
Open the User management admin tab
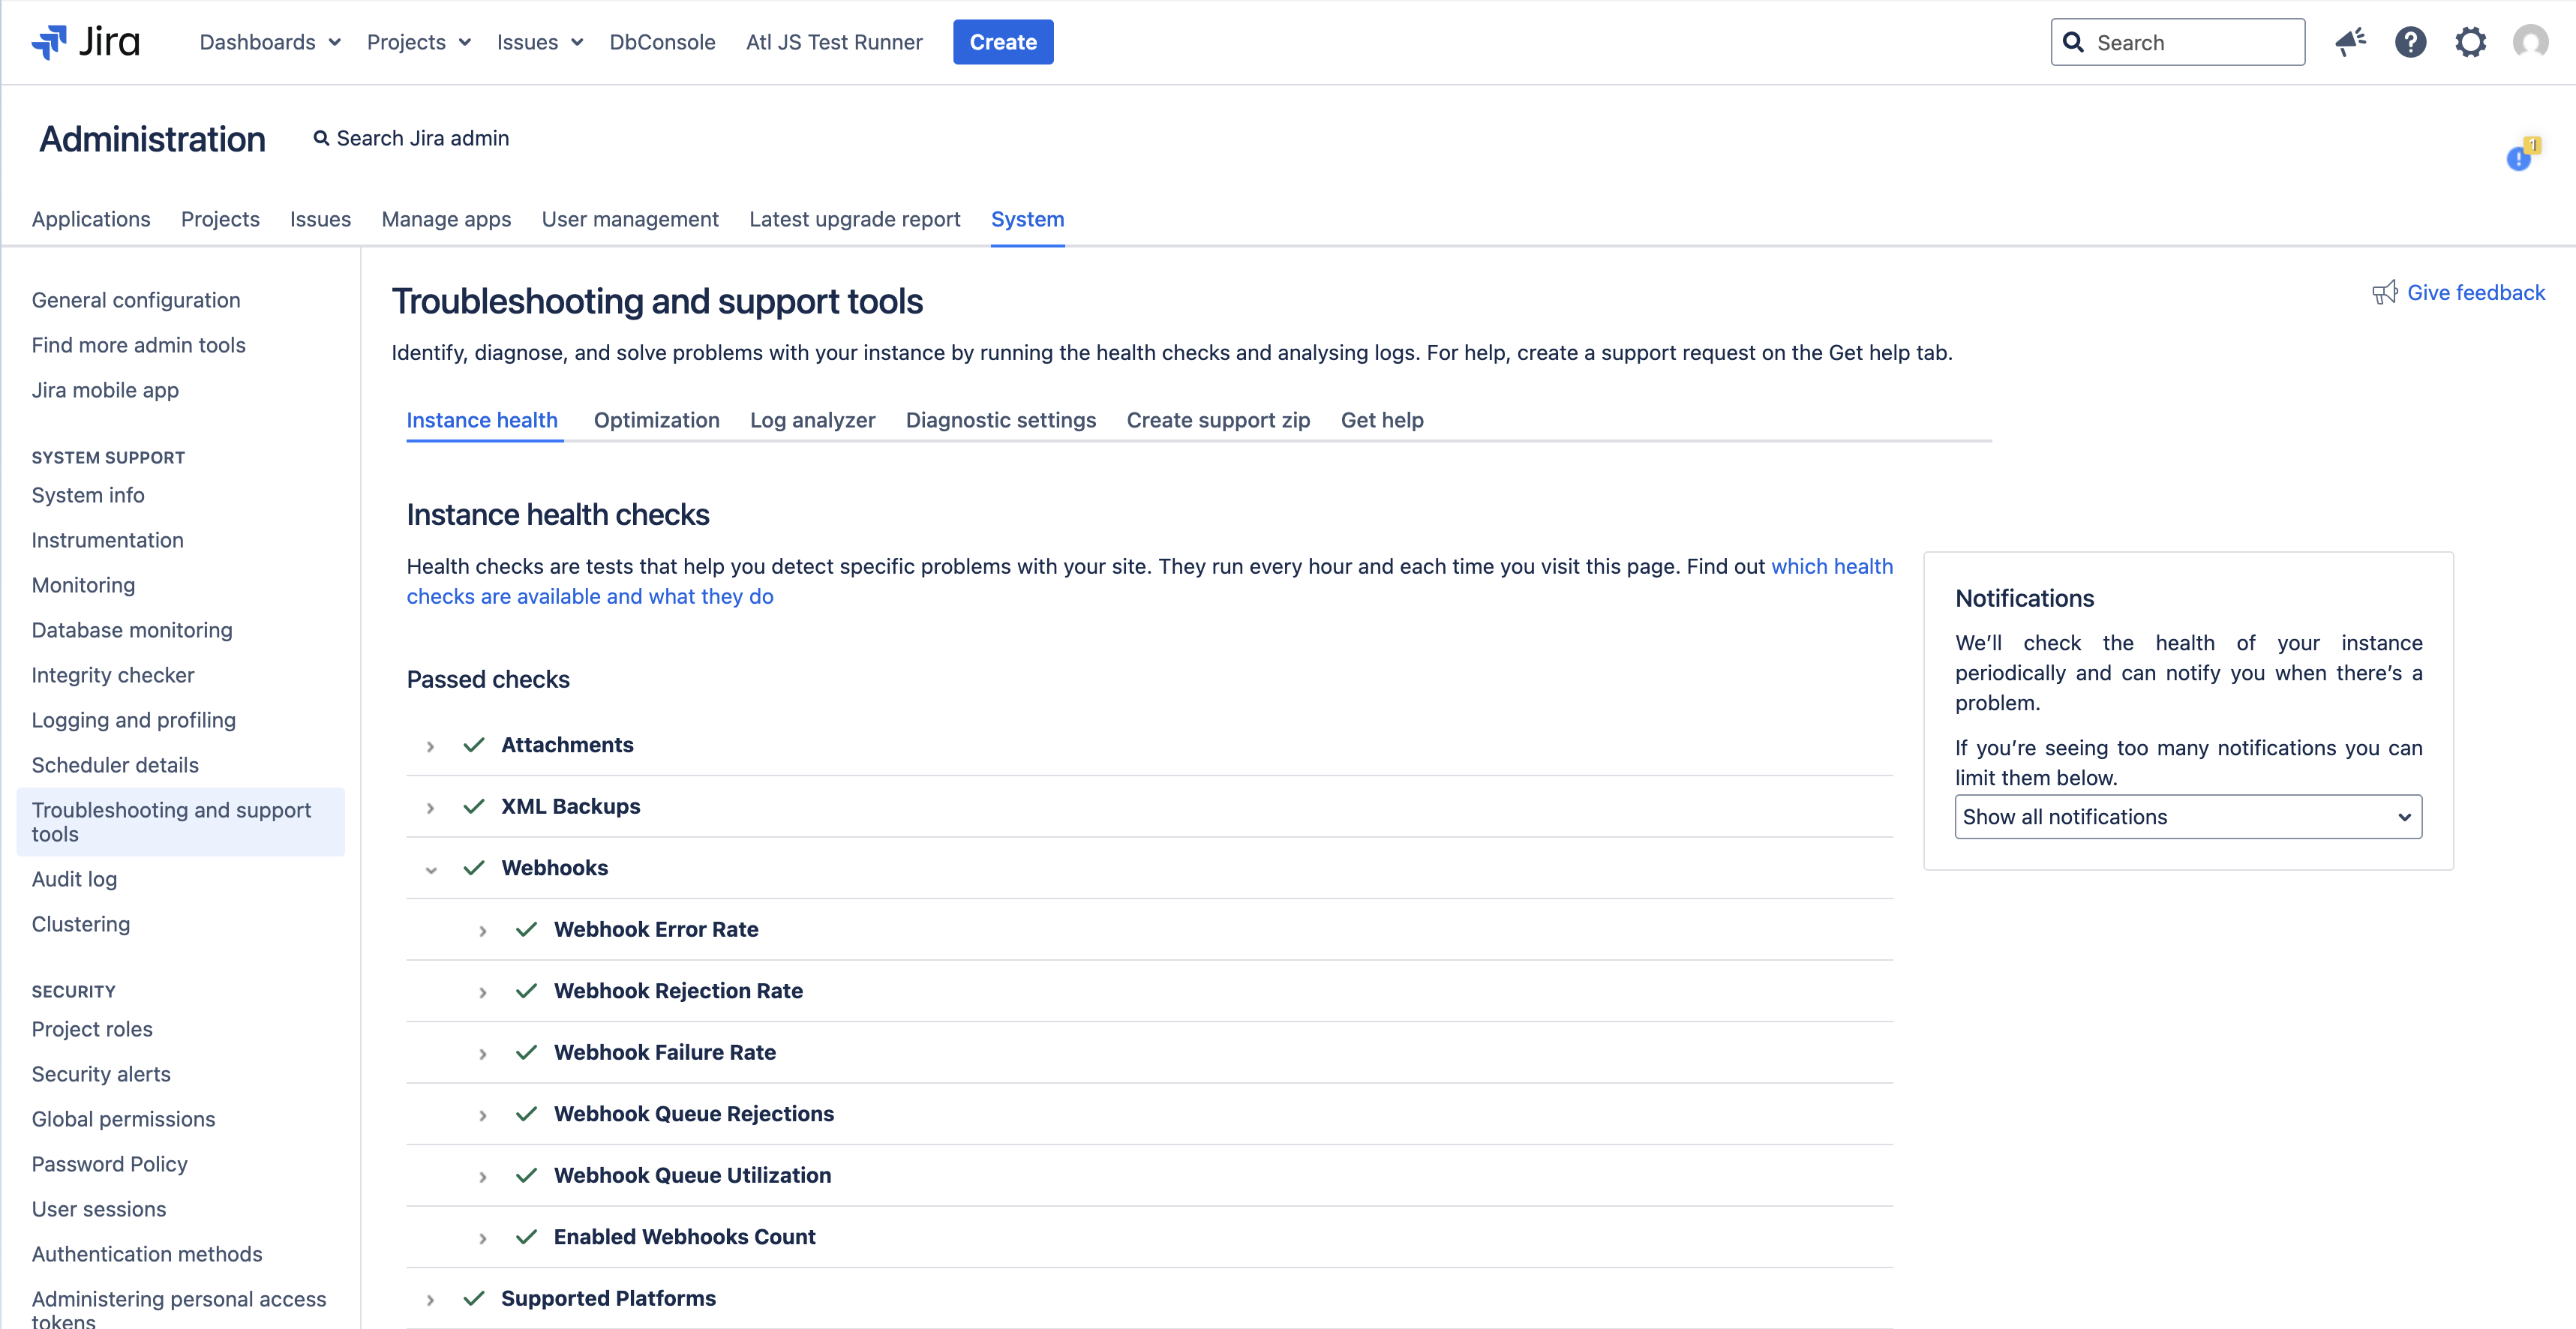(x=629, y=219)
